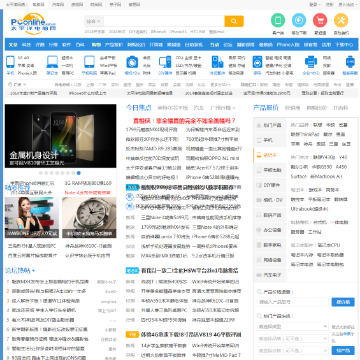
Task: Open the headphone digital products sidebar entry
Action: coord(270,215)
